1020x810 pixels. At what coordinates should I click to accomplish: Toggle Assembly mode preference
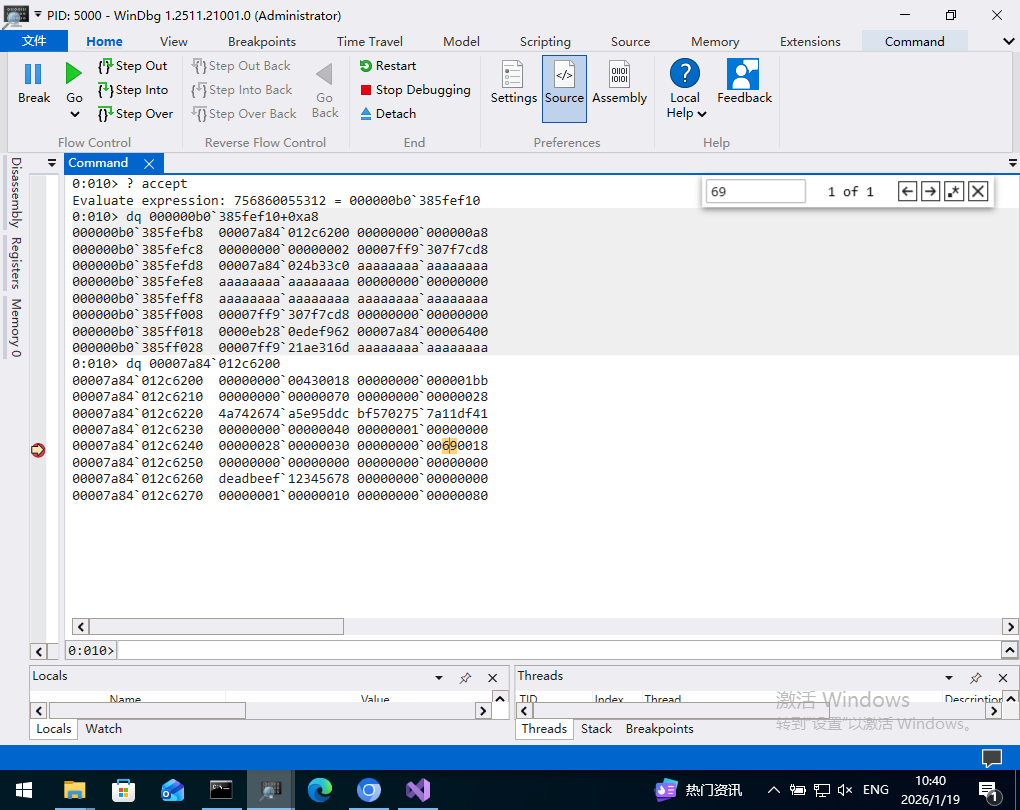(x=619, y=83)
